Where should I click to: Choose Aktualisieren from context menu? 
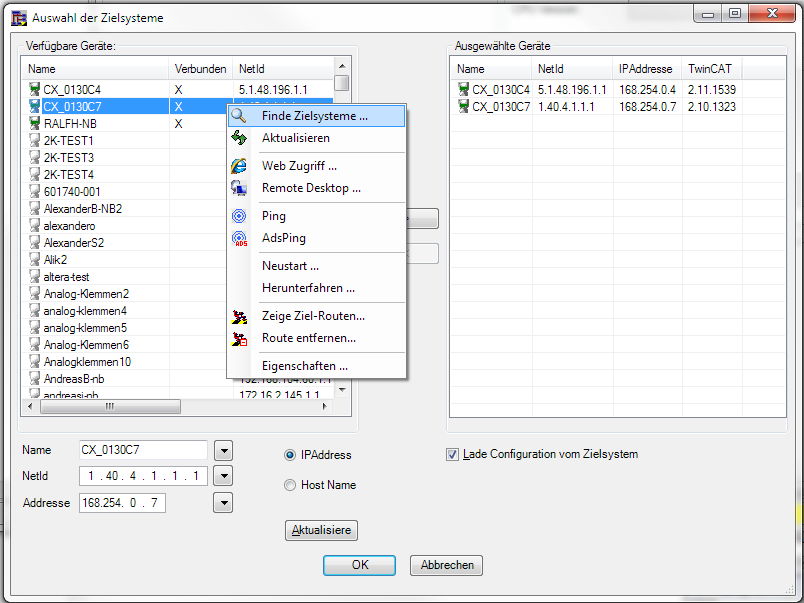316,138
